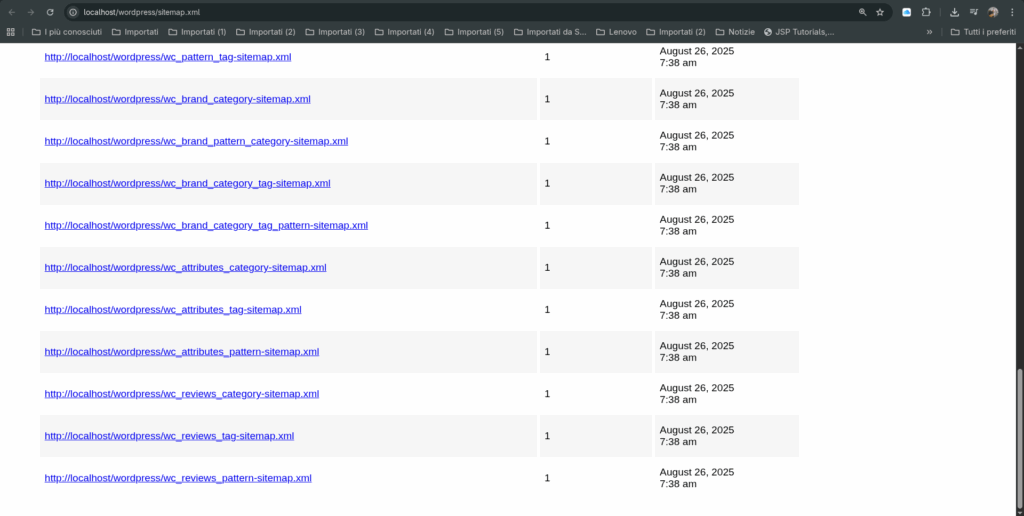Select the count '1' in wc_reviews_tag row
The height and width of the screenshot is (516, 1024).
pyautogui.click(x=547, y=436)
